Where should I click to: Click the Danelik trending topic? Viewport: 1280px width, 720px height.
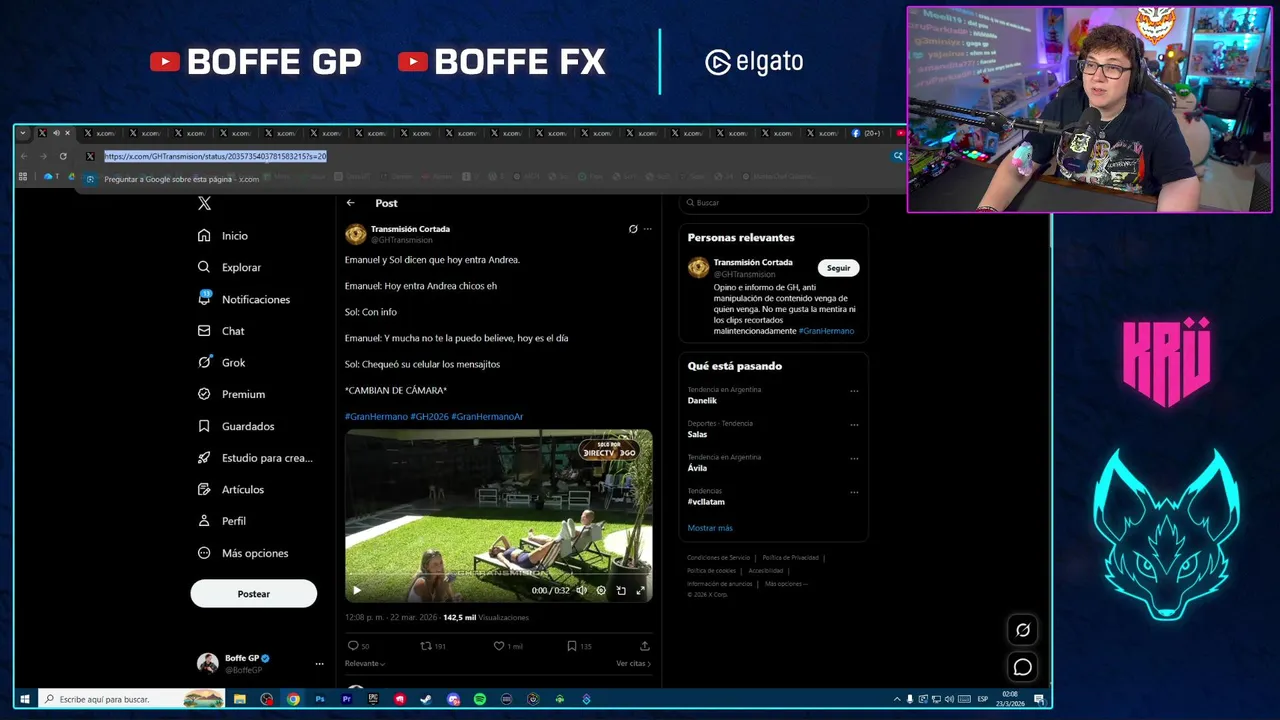[x=702, y=401]
